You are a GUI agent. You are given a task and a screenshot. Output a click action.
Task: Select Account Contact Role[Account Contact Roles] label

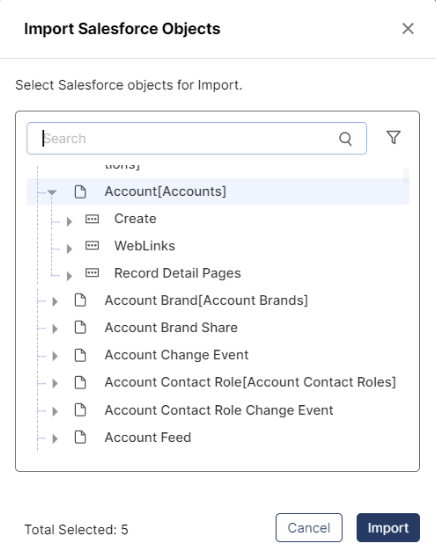coord(250,382)
